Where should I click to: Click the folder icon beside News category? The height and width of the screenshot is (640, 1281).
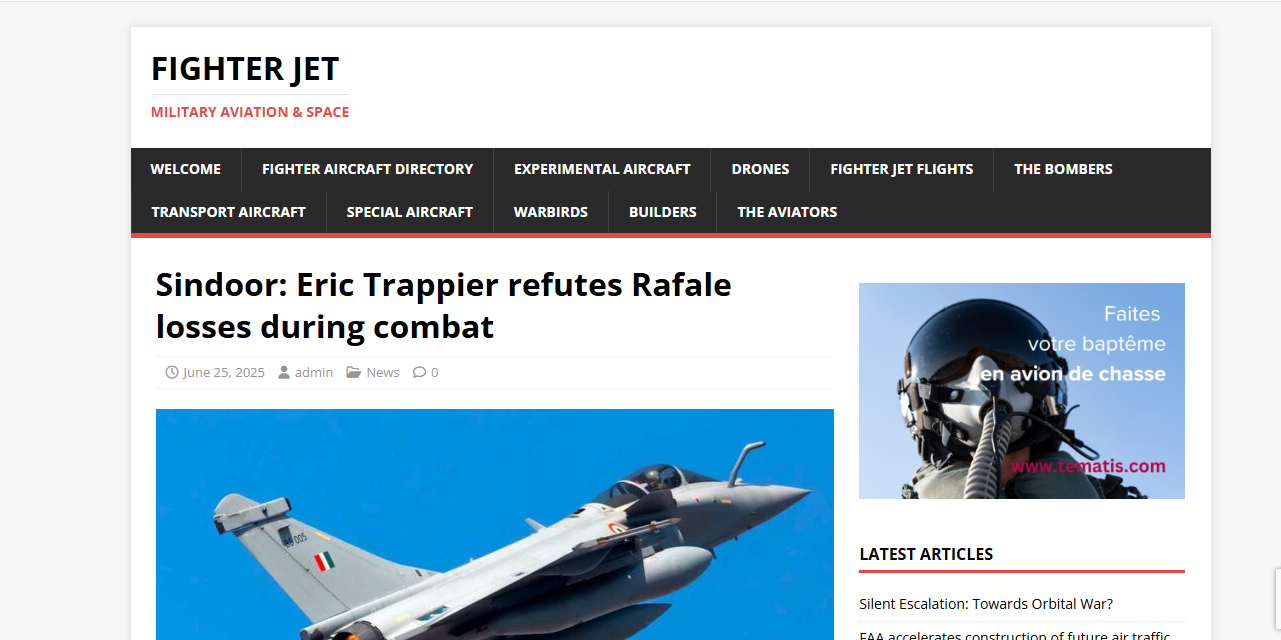click(354, 372)
